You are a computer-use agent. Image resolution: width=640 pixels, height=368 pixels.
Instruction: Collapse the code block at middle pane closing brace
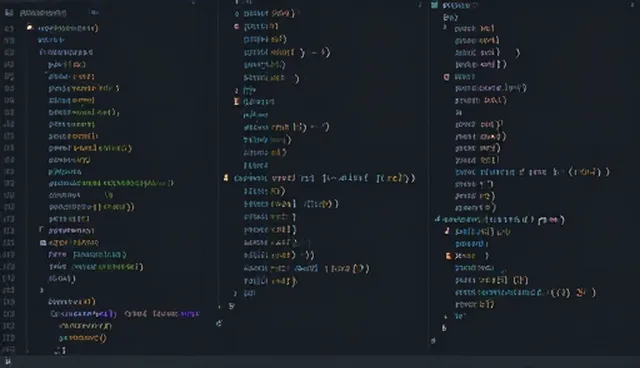click(x=235, y=293)
